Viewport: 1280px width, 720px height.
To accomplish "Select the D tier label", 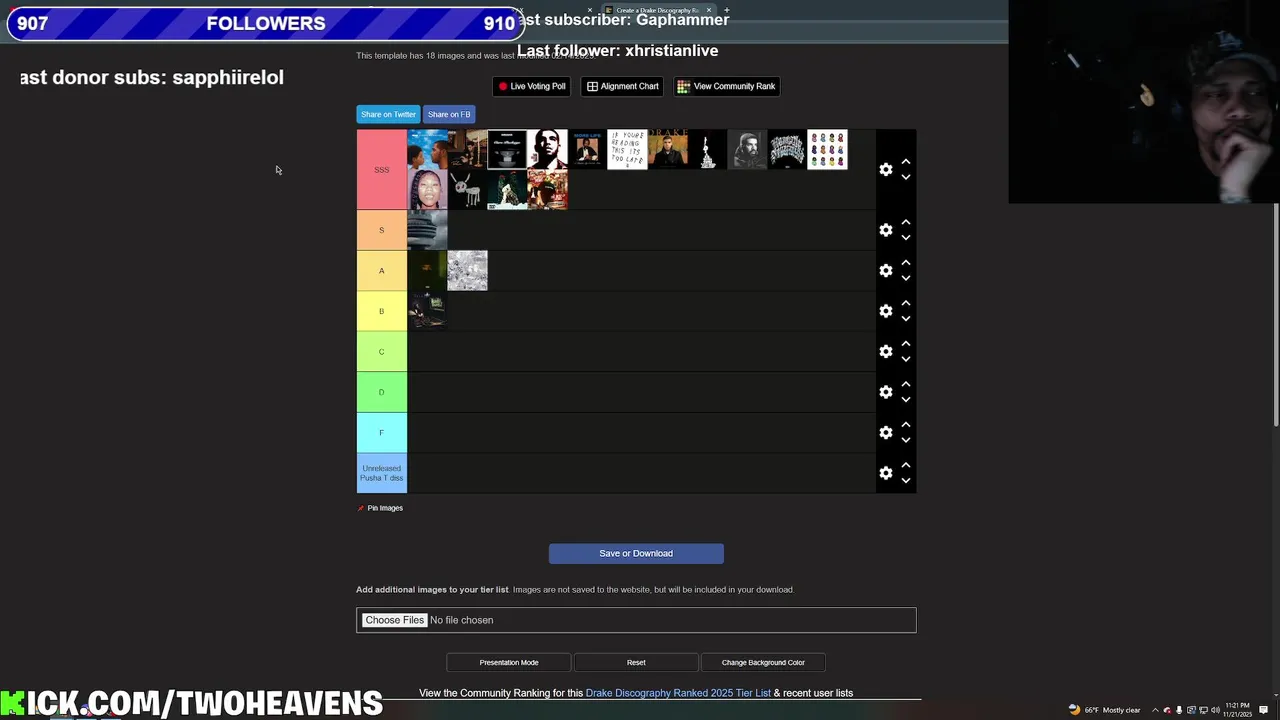I will pyautogui.click(x=382, y=392).
